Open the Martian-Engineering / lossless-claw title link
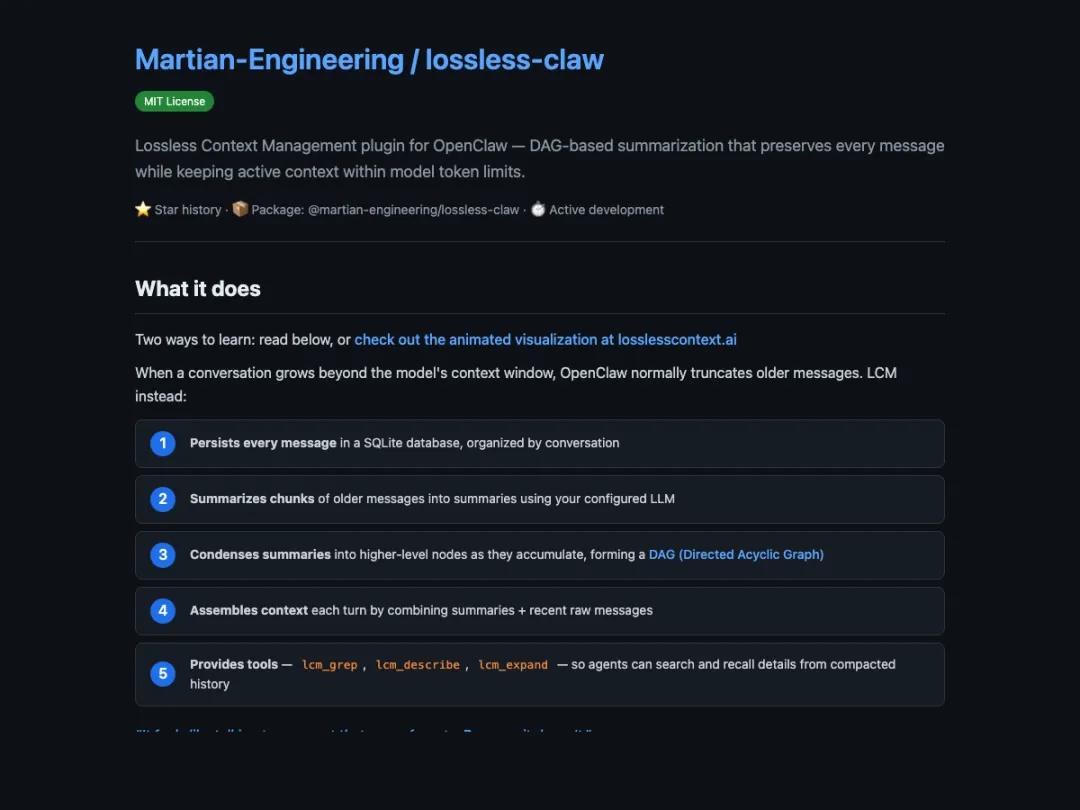 369,60
